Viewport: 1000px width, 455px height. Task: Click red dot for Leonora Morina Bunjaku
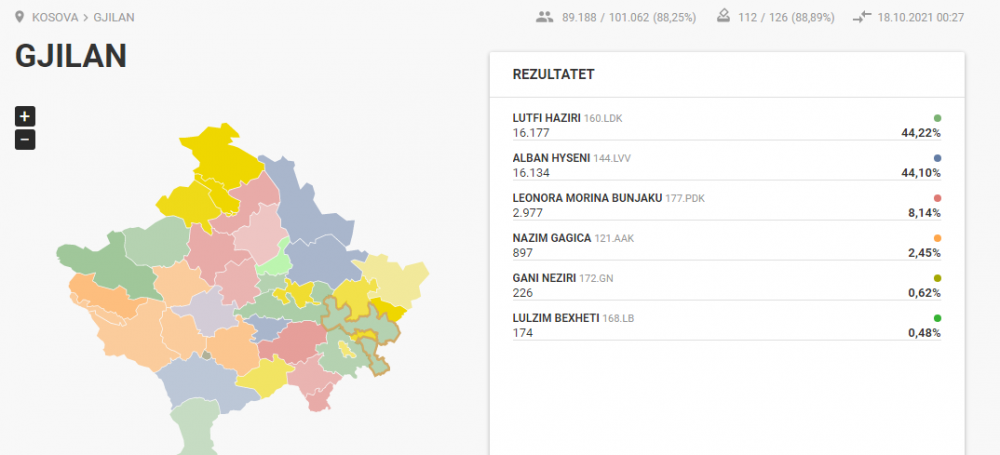937,198
